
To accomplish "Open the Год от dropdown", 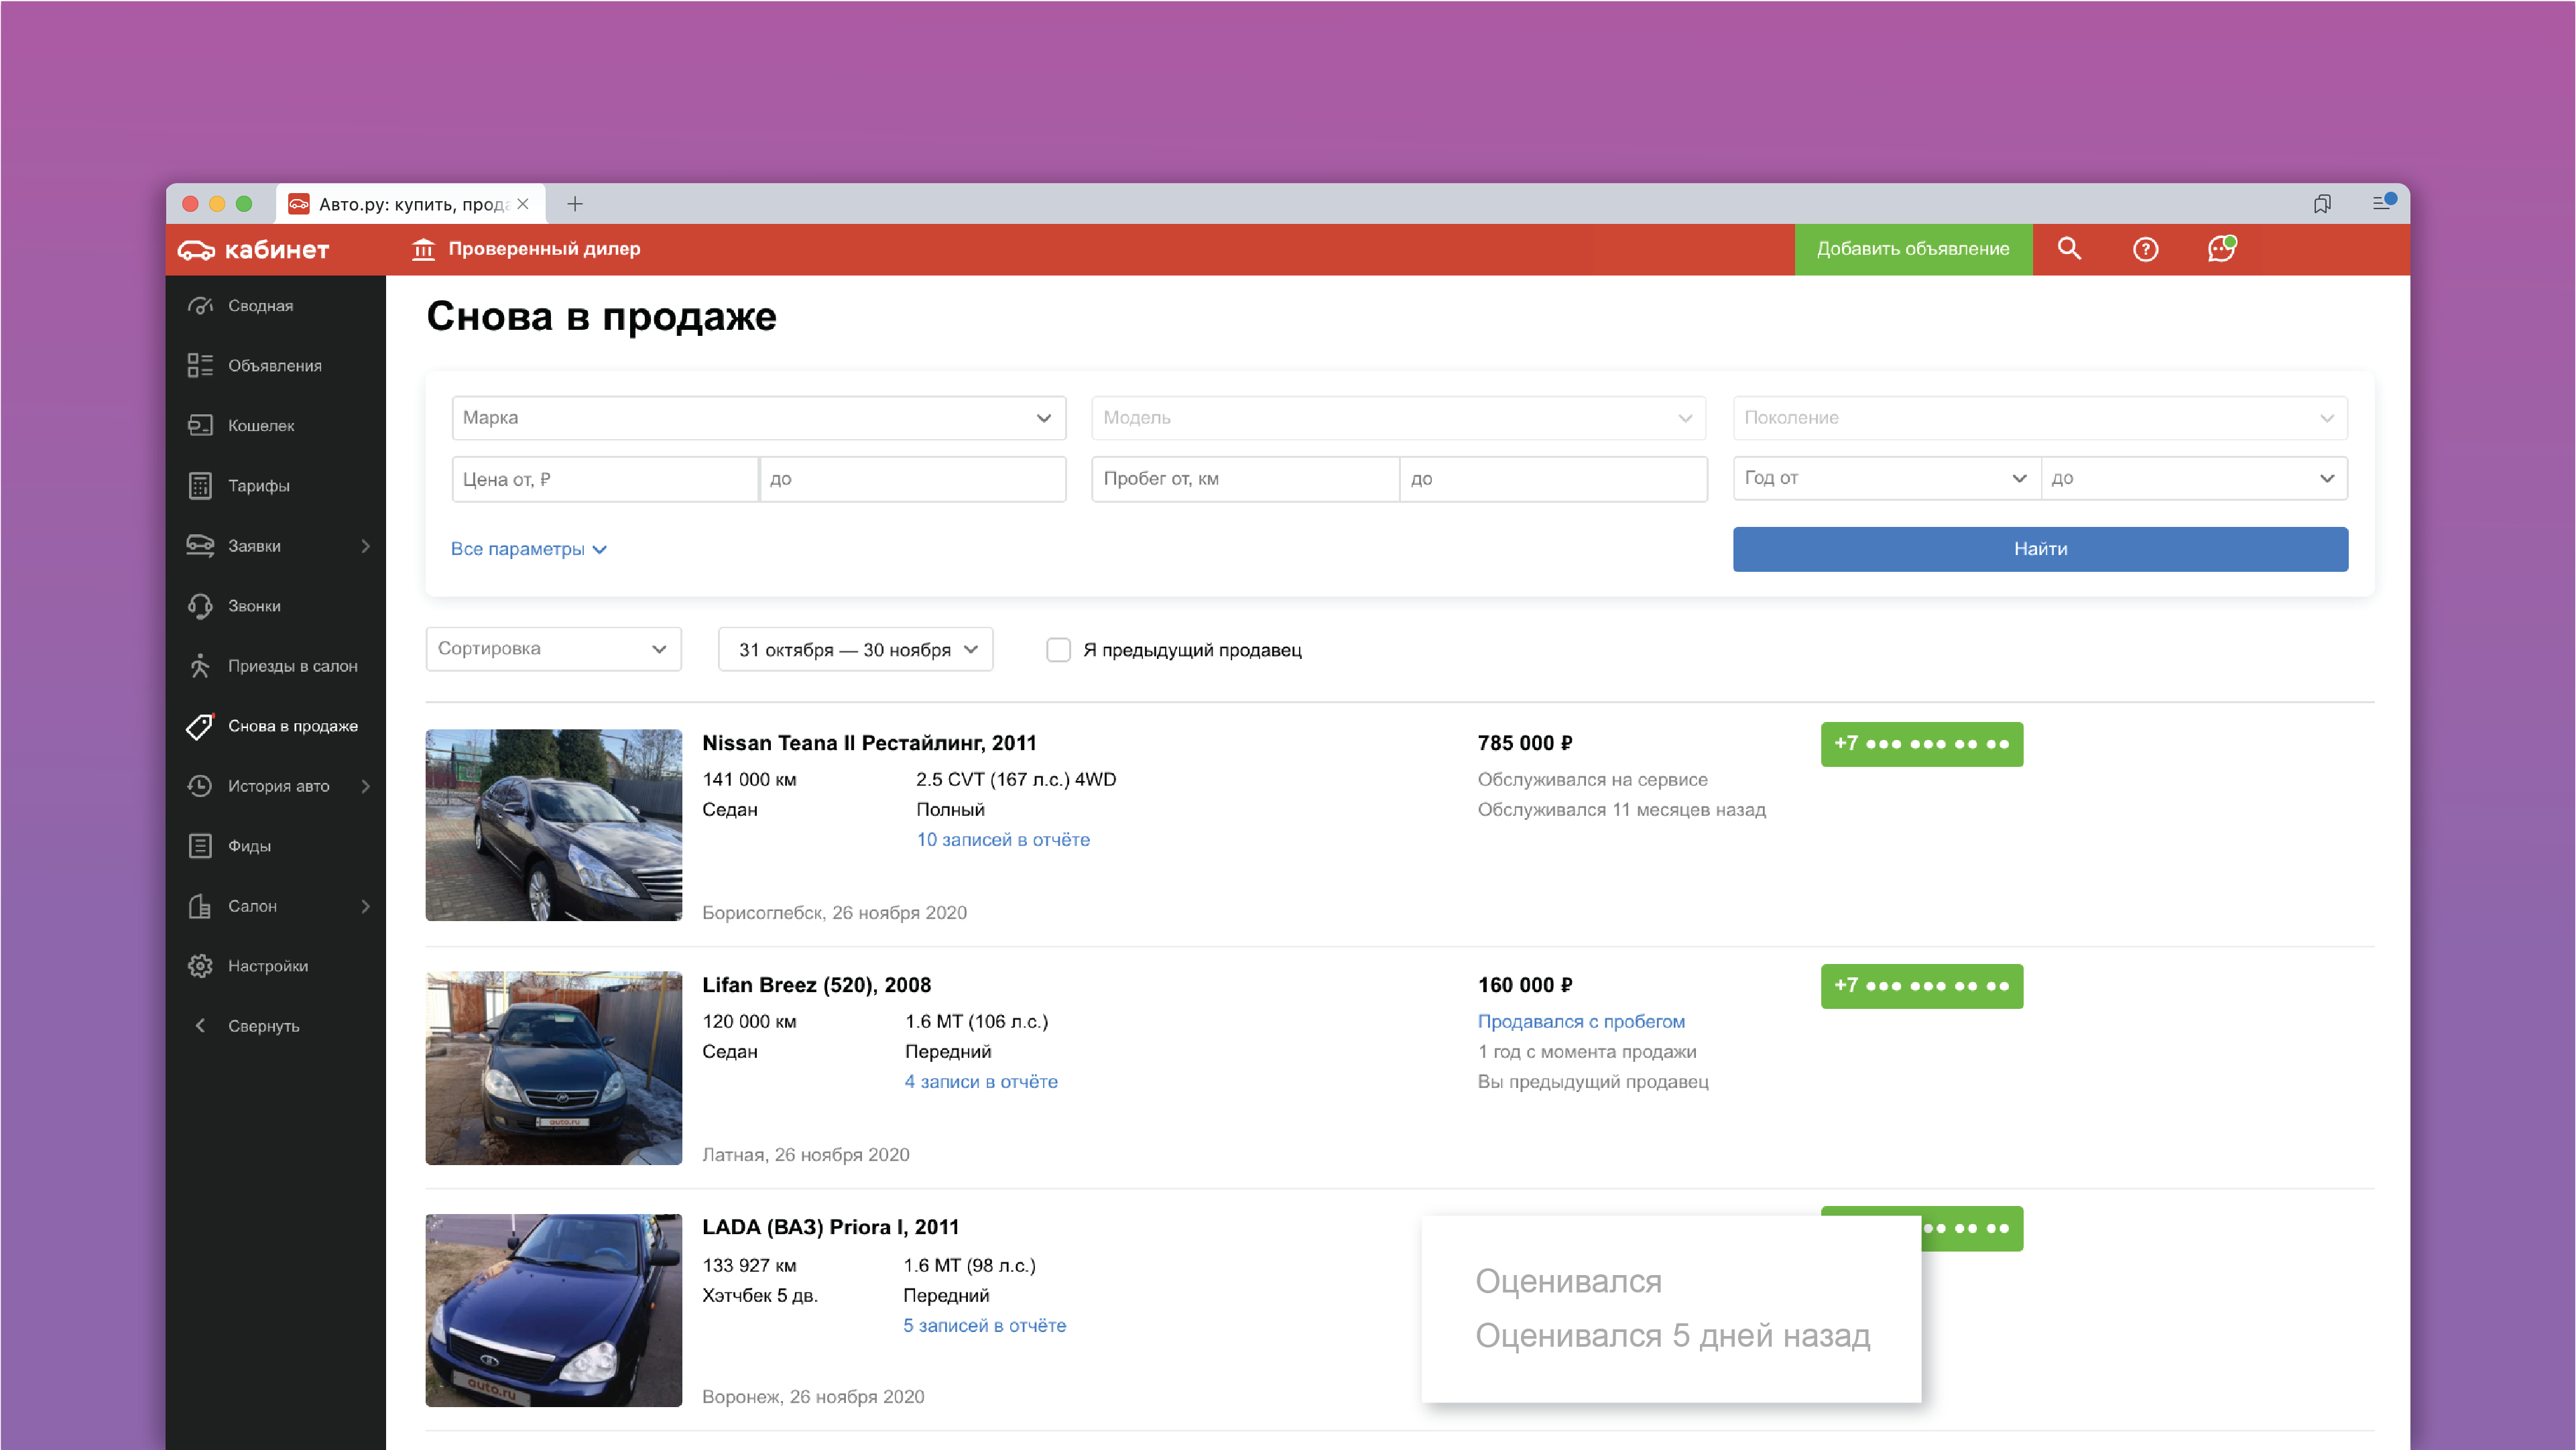I will click(1886, 478).
